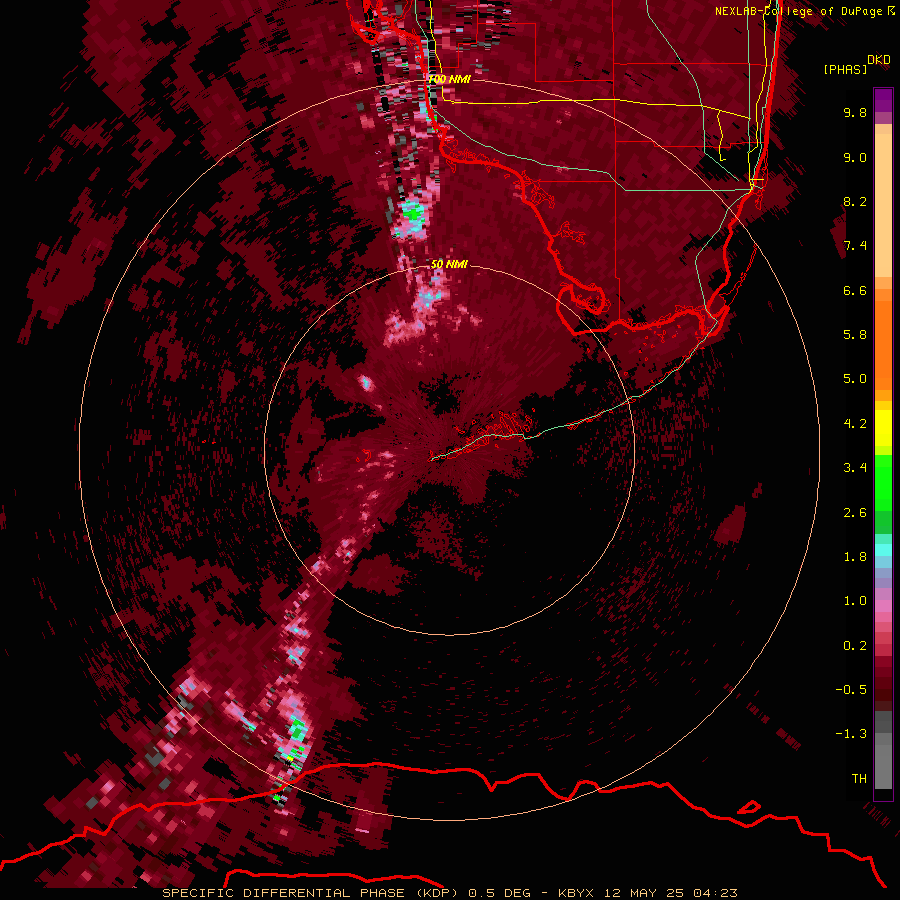Screen dimensions: 900x900
Task: Pick the cyan segment of the color bar
Action: [x=883, y=549]
